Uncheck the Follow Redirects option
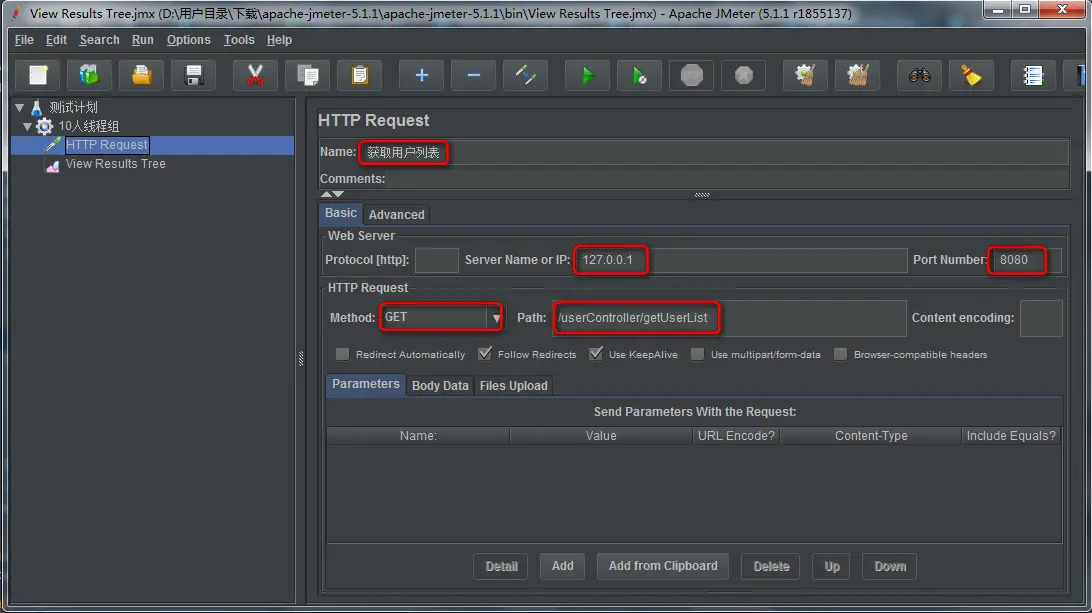The height and width of the screenshot is (613, 1092). coord(485,354)
